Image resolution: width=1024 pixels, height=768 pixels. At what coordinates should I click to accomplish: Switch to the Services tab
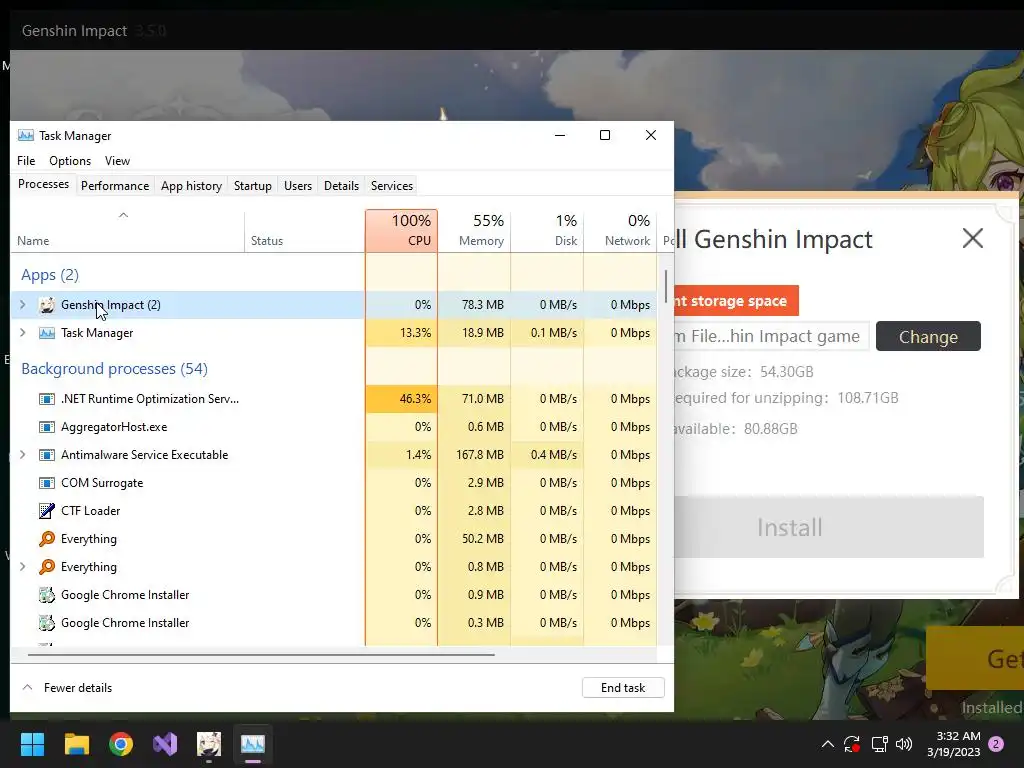[392, 186]
